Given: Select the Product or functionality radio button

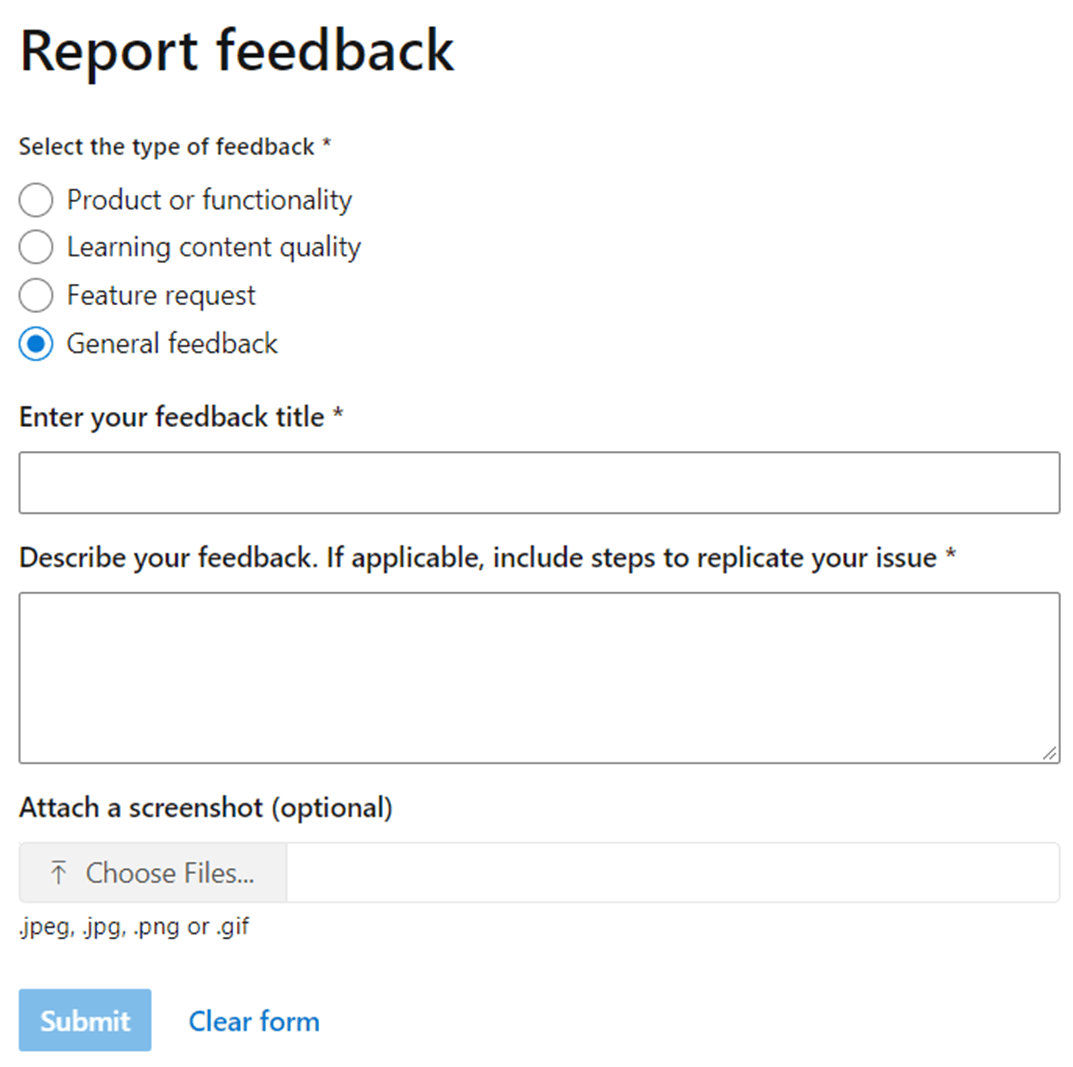Looking at the screenshot, I should click(36, 200).
